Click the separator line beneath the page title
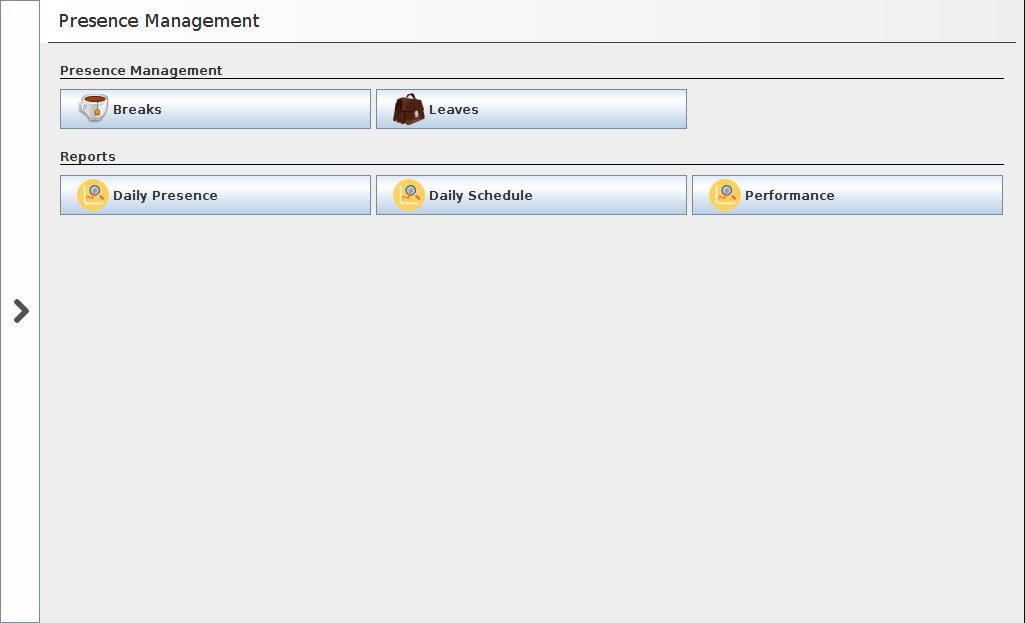This screenshot has height=623, width=1025. 531,42
